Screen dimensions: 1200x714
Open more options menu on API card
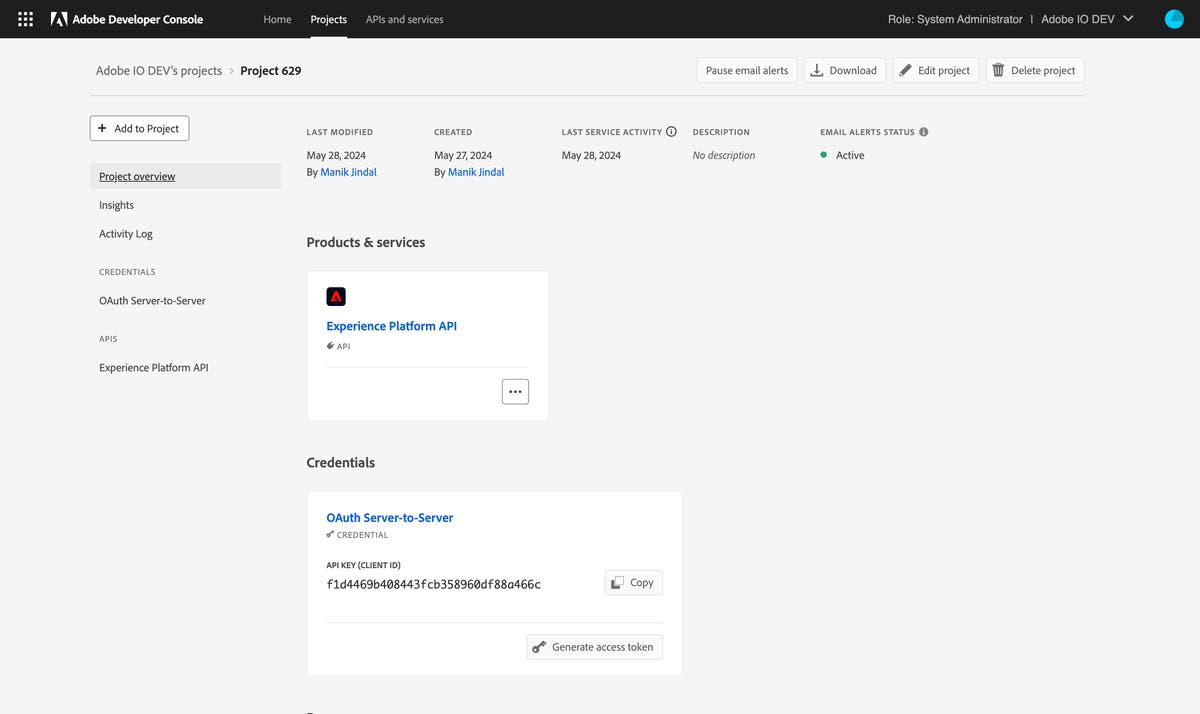[x=515, y=392]
